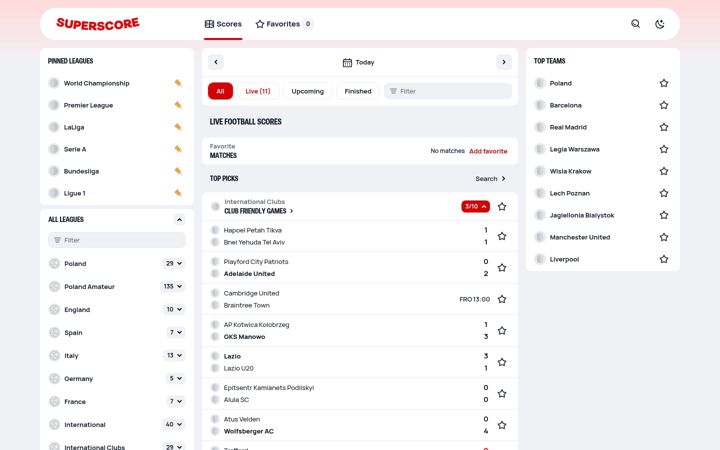Open Wolfsberger AC match row
Viewport: 720px width, 450px height.
coord(248,431)
